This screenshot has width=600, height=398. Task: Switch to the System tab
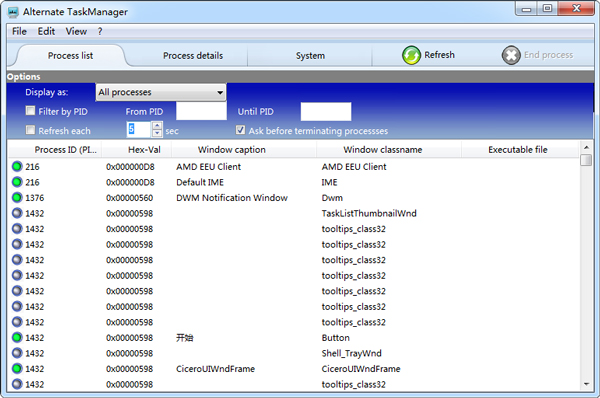(310, 56)
